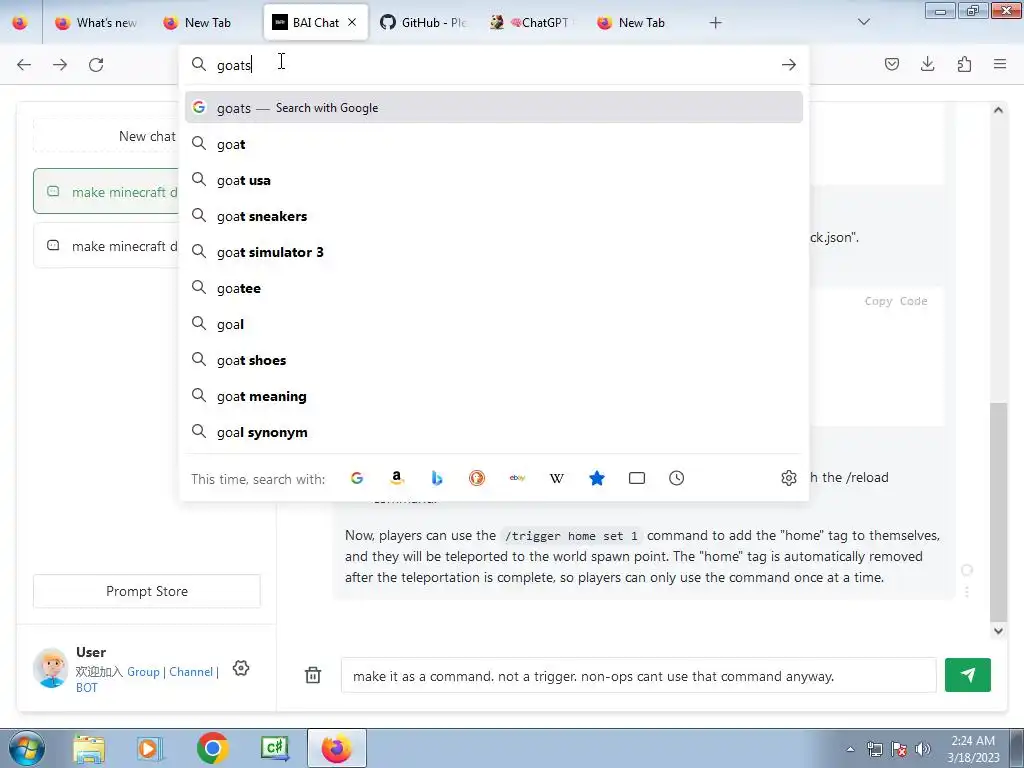Launch Chrome from the taskbar
This screenshot has height=768, width=1024.
pos(212,748)
